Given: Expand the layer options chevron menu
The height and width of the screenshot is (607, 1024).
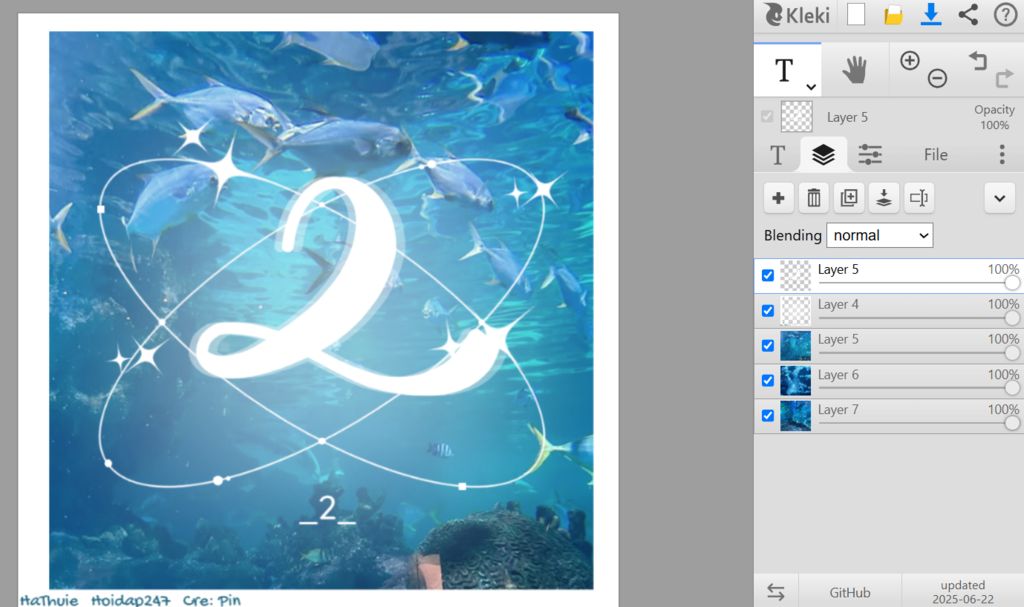Looking at the screenshot, I should 999,198.
